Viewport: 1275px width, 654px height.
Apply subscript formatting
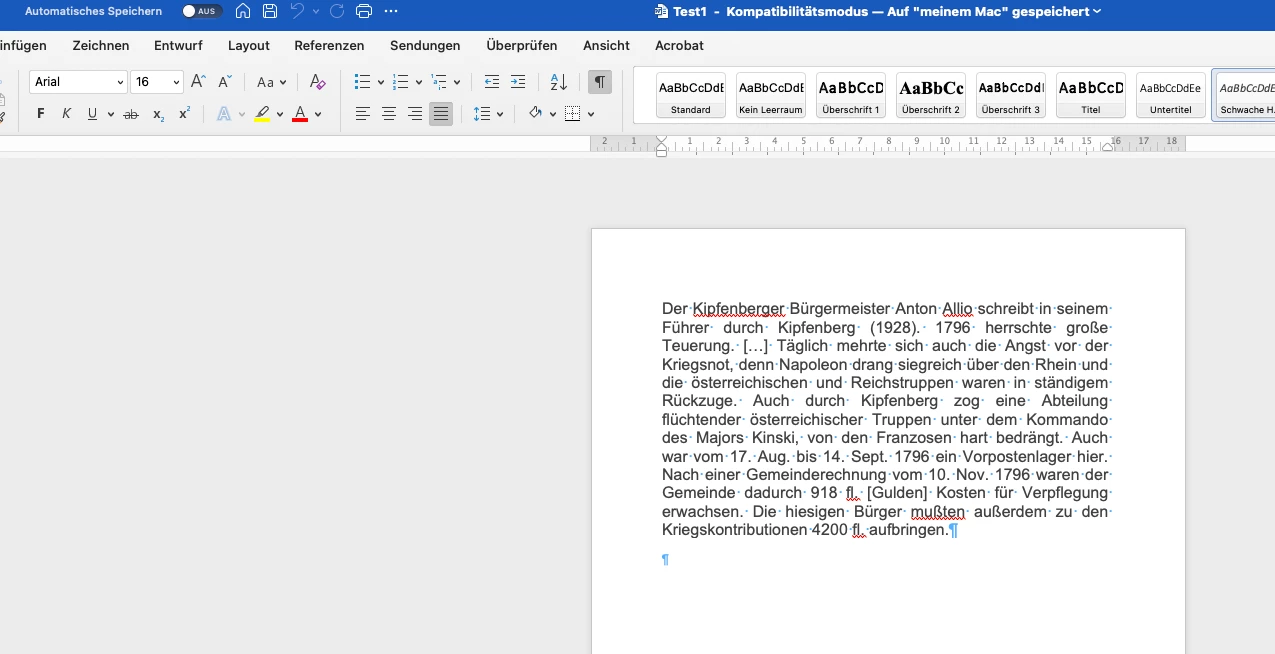[x=158, y=114]
